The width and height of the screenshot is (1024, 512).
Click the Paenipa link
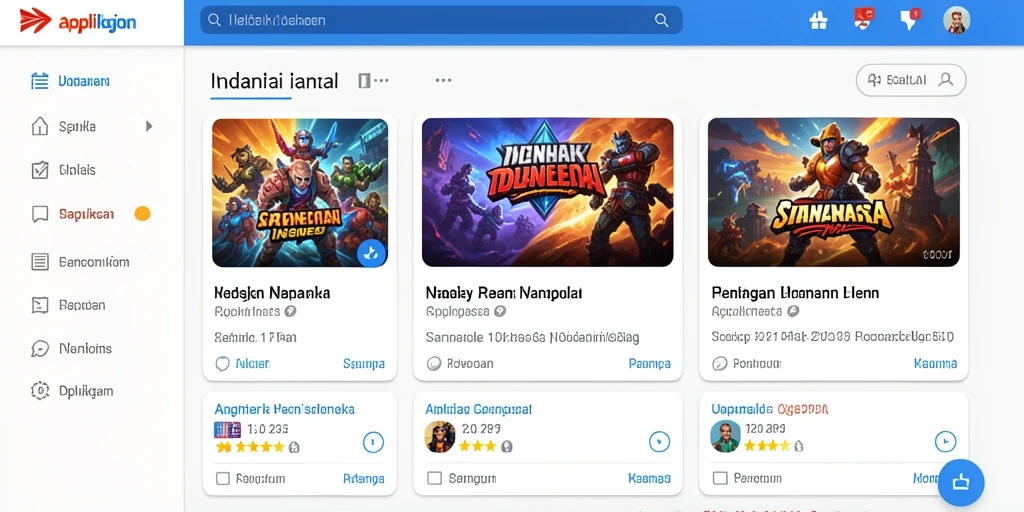[650, 364]
